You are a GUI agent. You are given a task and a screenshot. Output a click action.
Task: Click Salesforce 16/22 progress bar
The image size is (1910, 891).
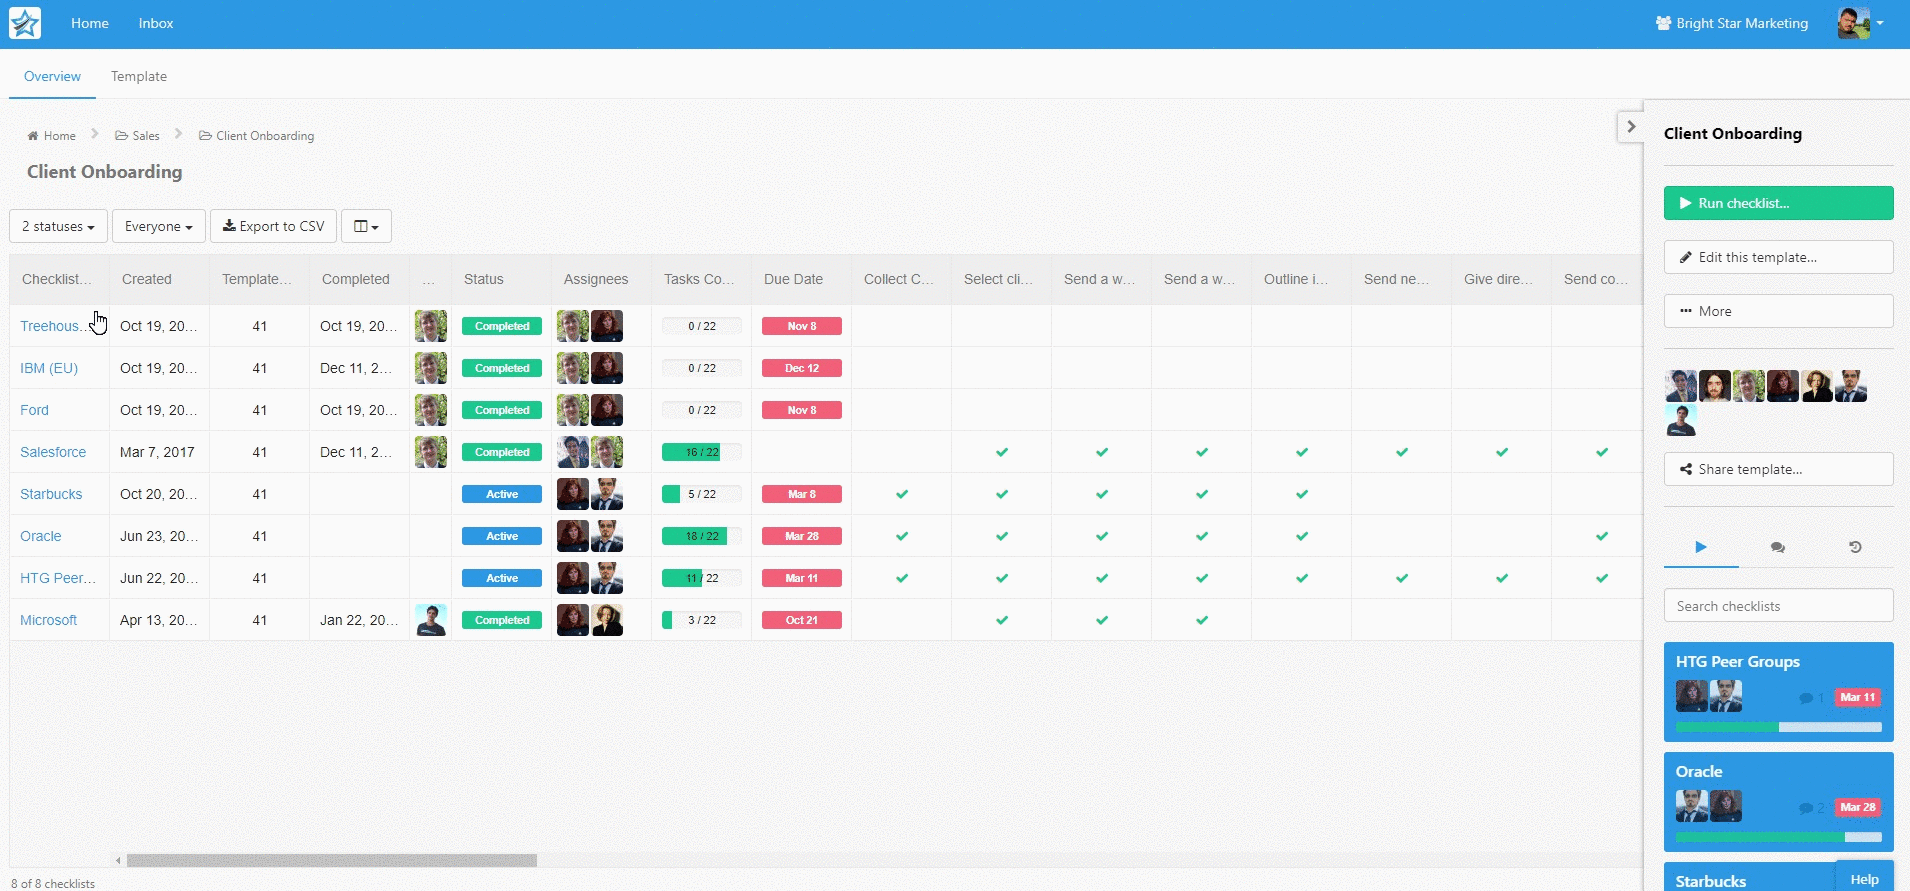pyautogui.click(x=702, y=452)
